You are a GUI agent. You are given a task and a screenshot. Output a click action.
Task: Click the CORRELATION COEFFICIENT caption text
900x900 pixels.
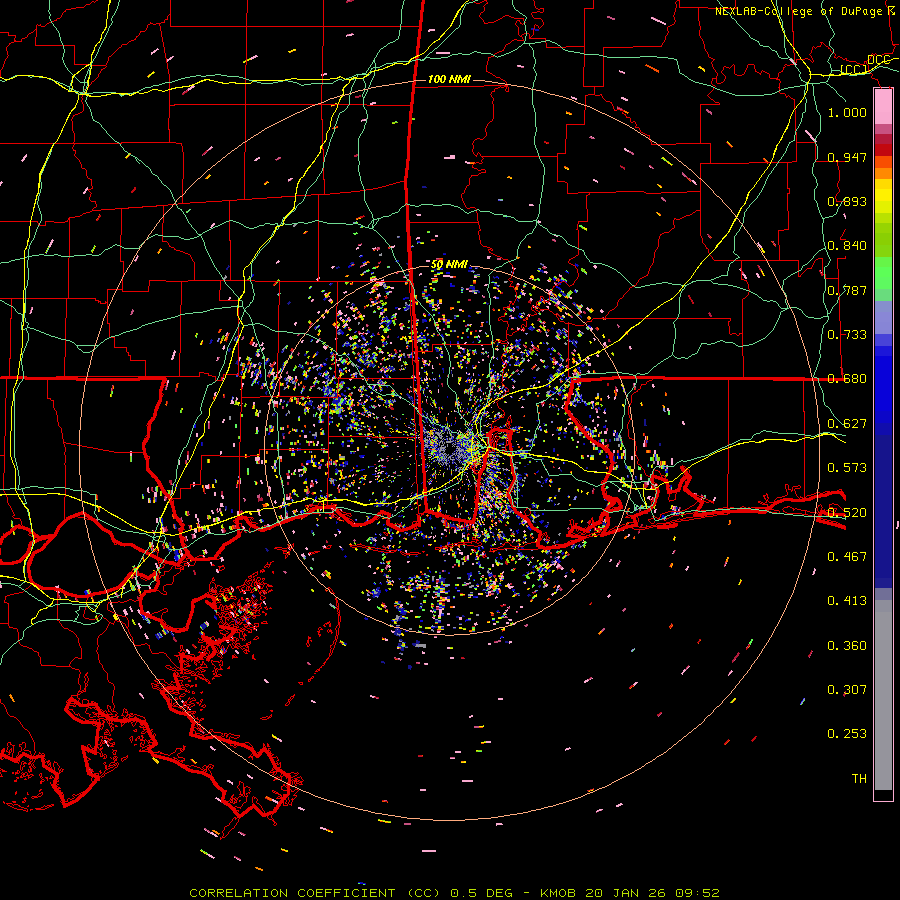[292, 893]
